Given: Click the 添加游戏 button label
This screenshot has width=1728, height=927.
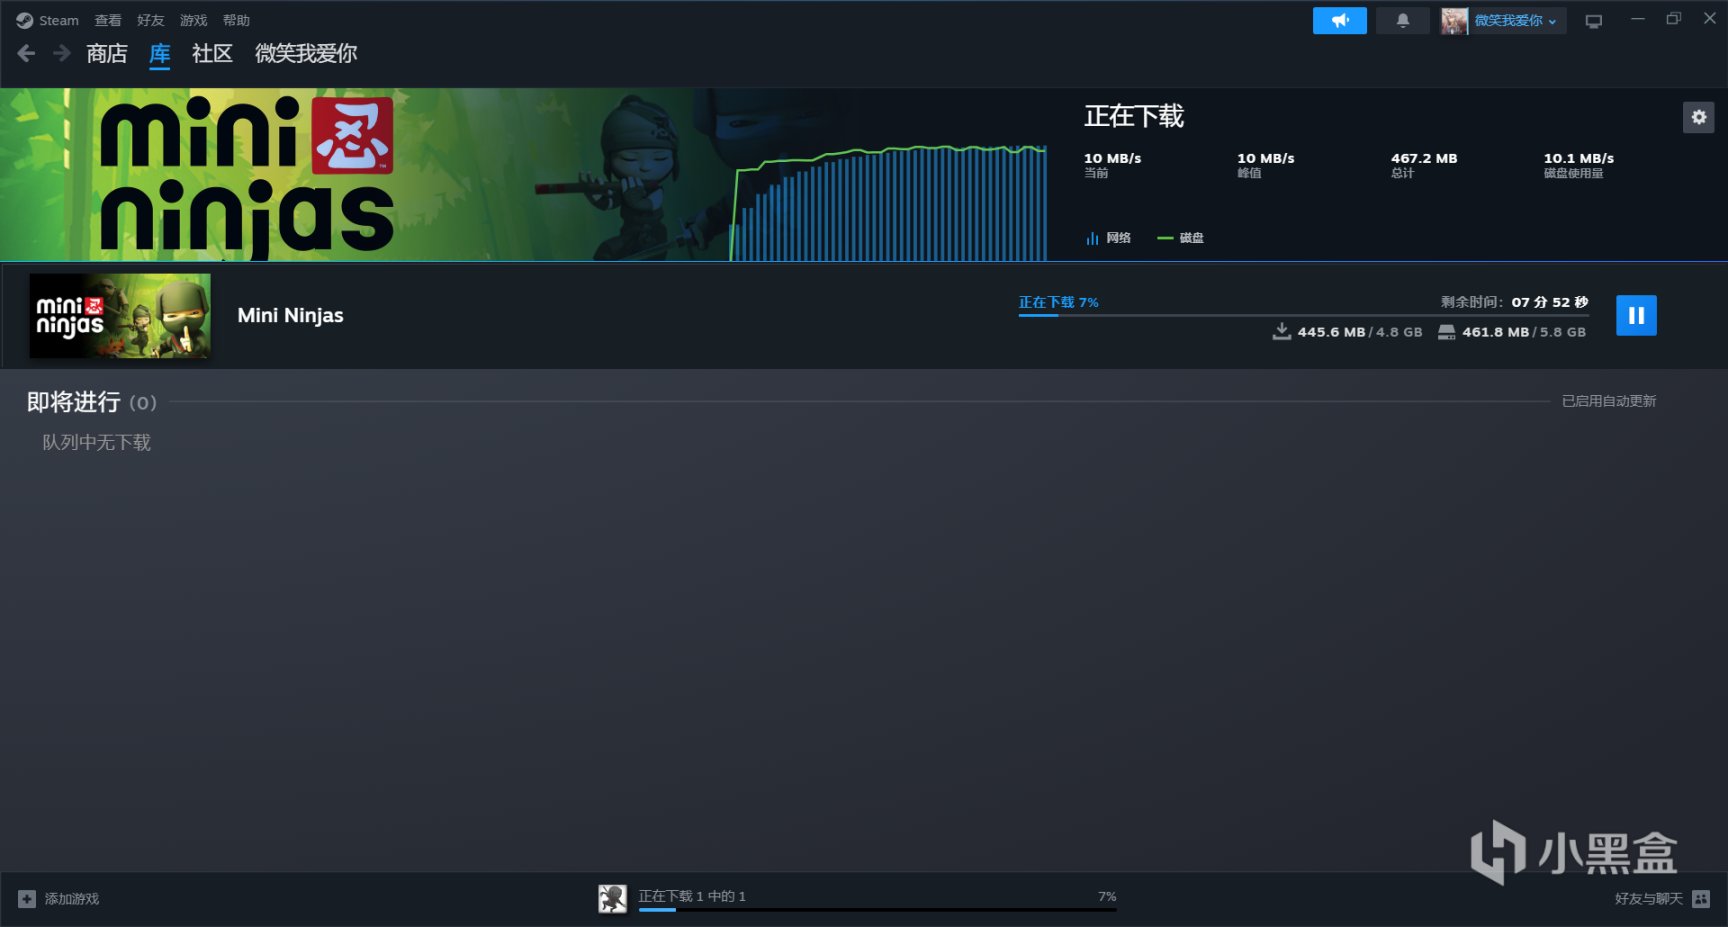Looking at the screenshot, I should pyautogui.click(x=72, y=899).
